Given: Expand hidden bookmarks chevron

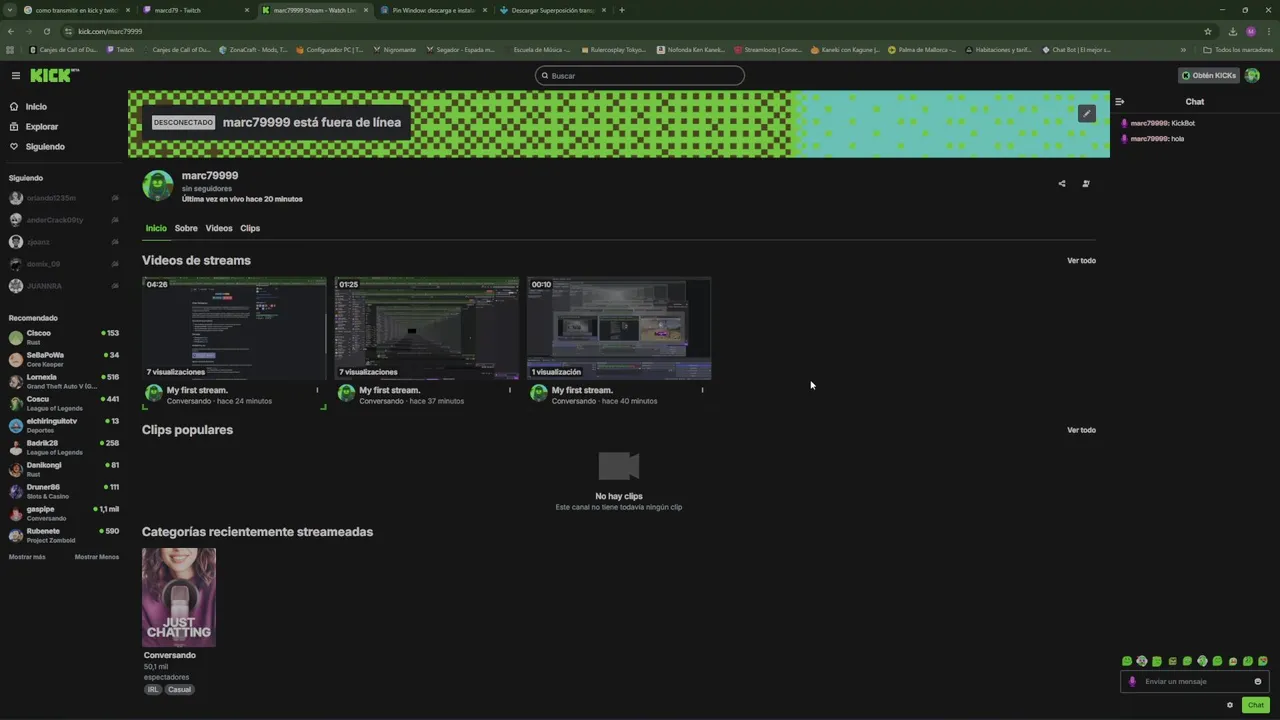Looking at the screenshot, I should [1183, 49].
